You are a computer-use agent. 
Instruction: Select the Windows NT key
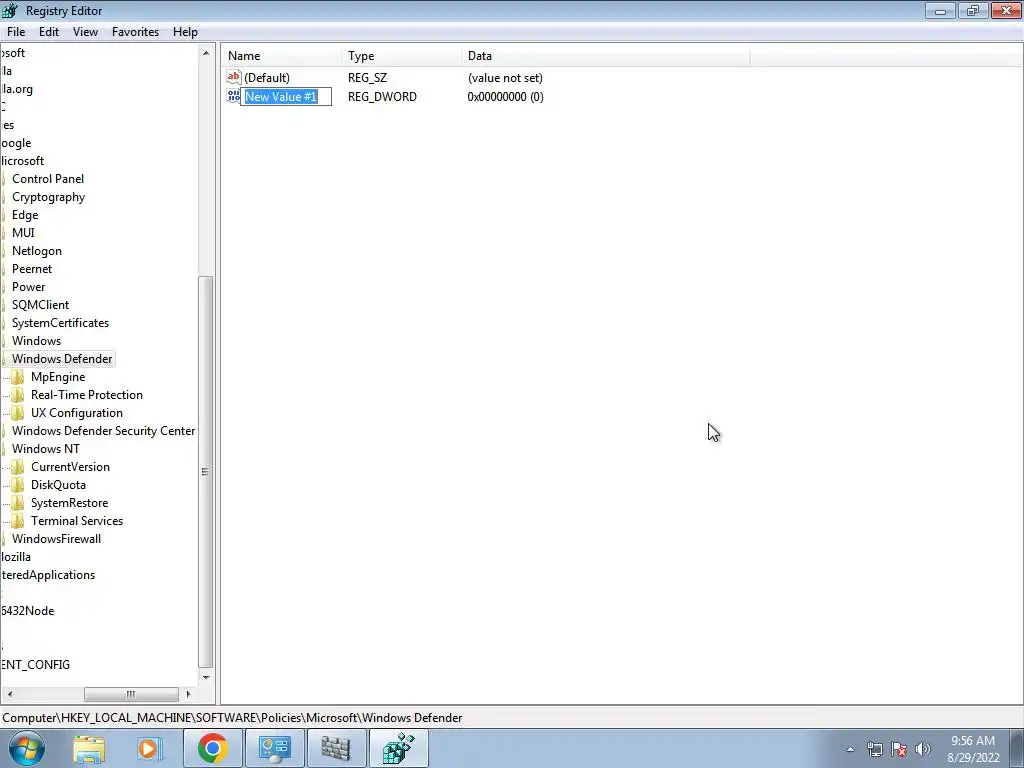coord(46,449)
